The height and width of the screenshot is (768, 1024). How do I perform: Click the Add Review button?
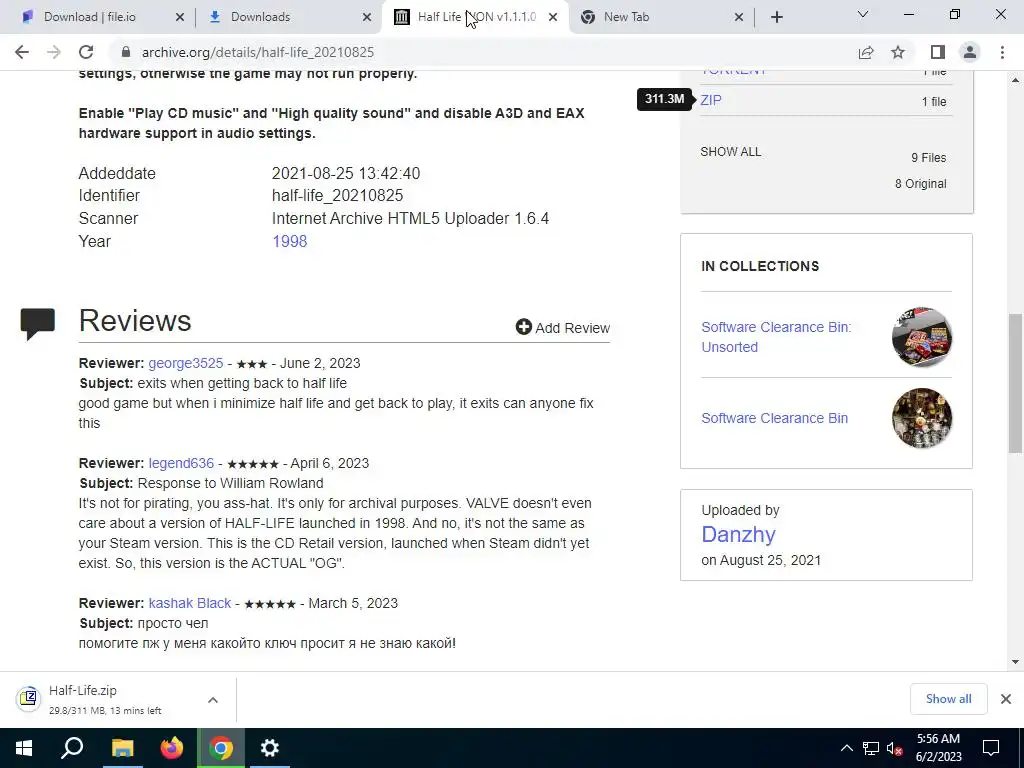pos(562,327)
